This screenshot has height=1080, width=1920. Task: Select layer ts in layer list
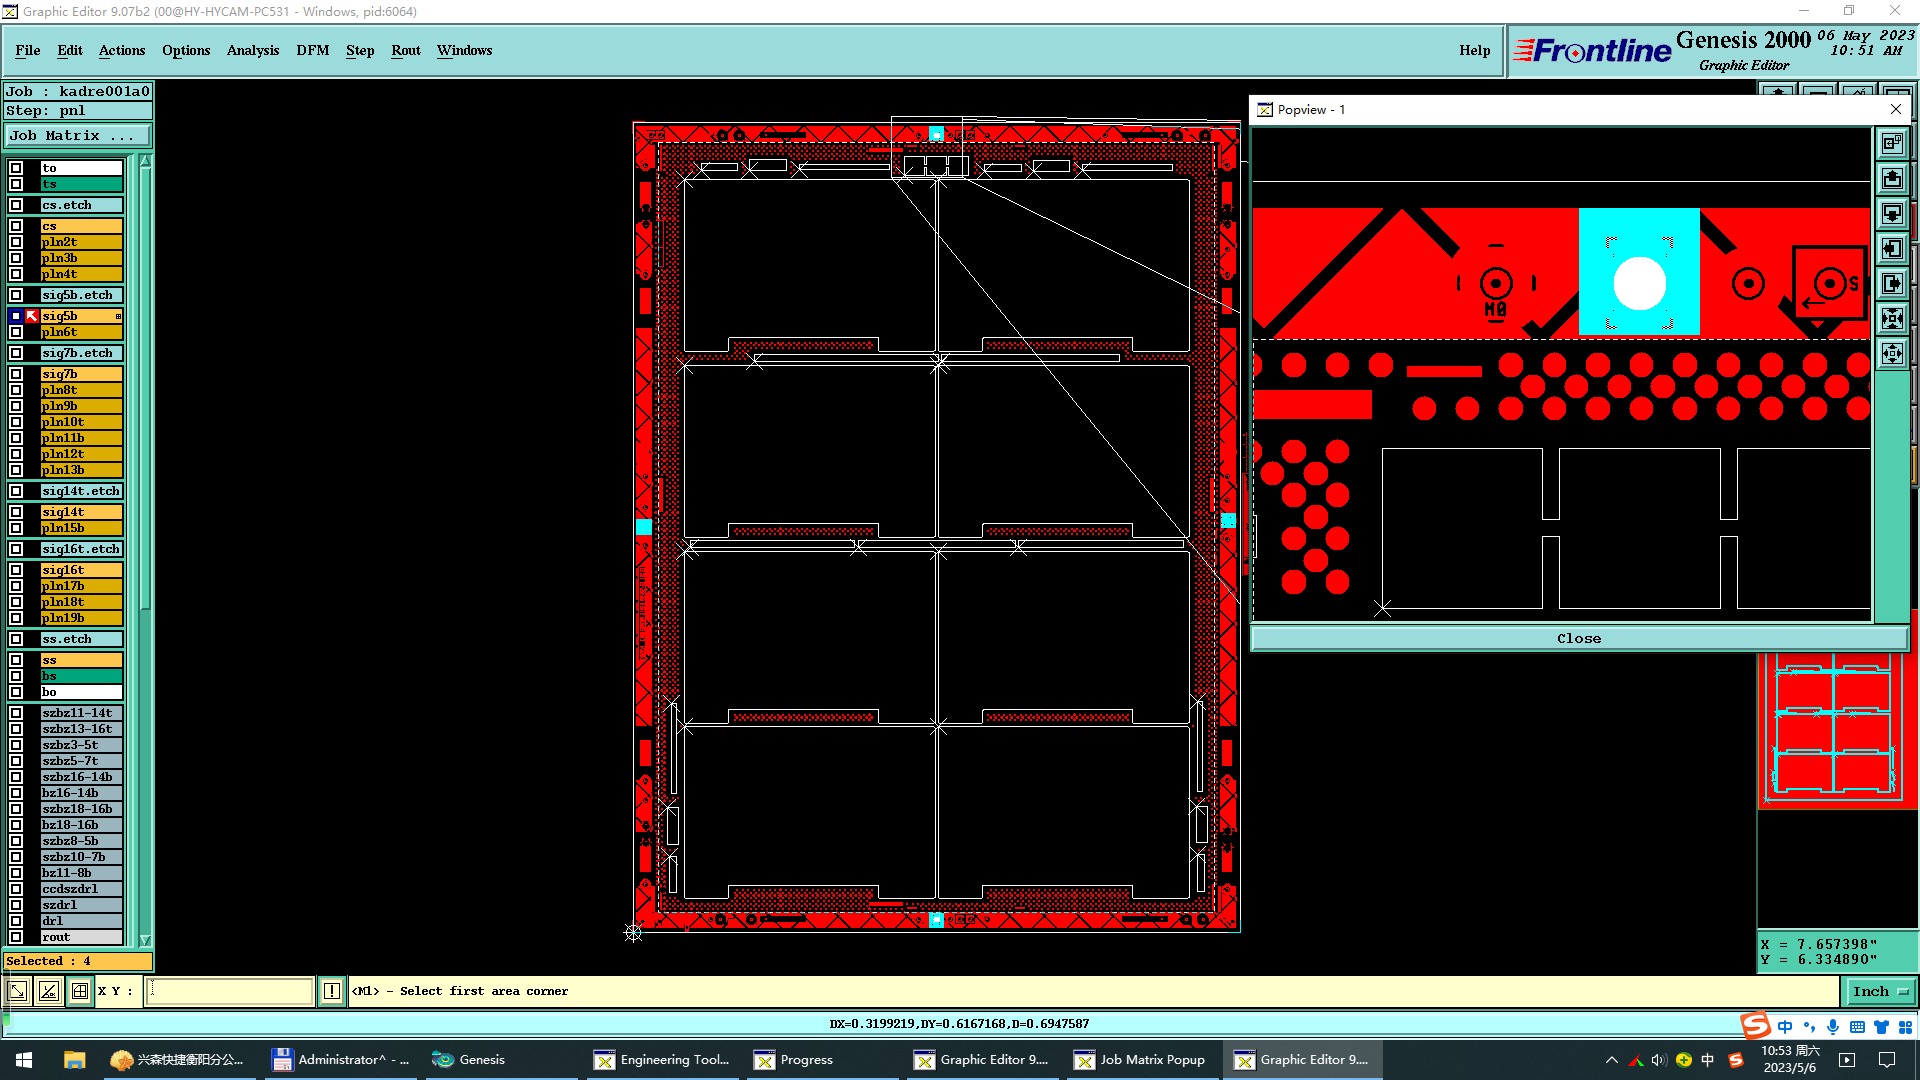(x=81, y=184)
